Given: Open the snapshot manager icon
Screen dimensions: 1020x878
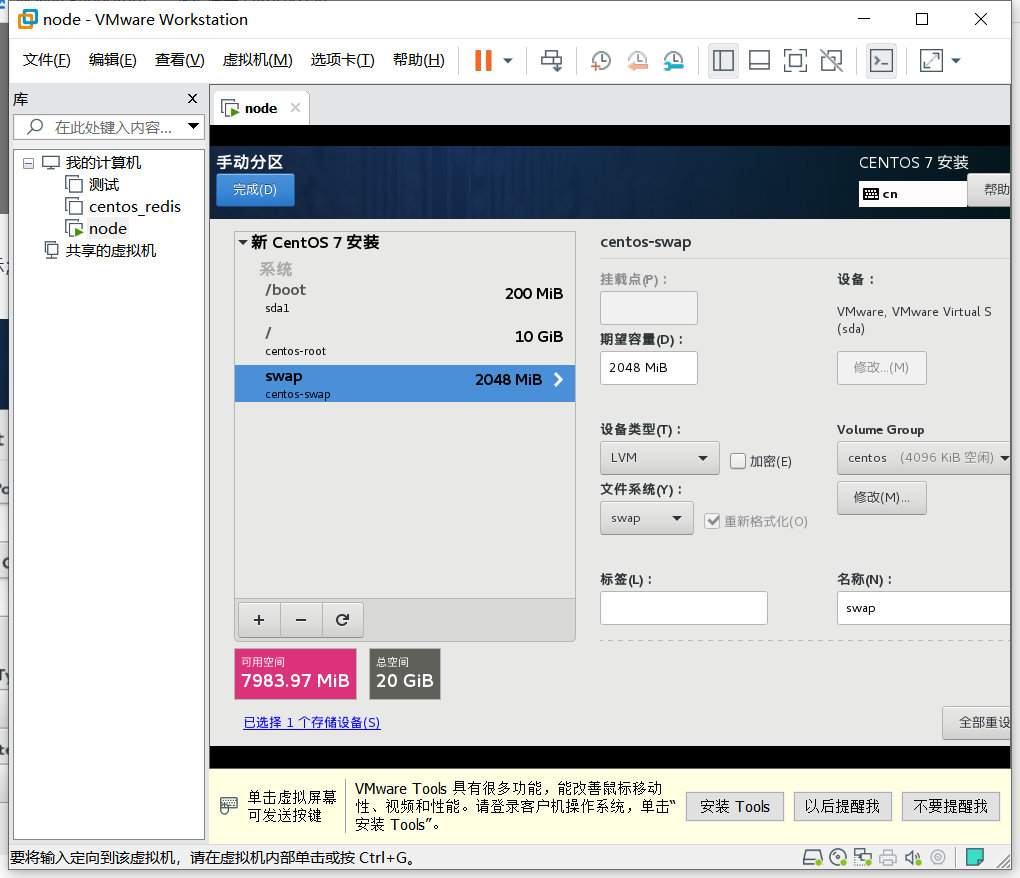Looking at the screenshot, I should click(673, 60).
